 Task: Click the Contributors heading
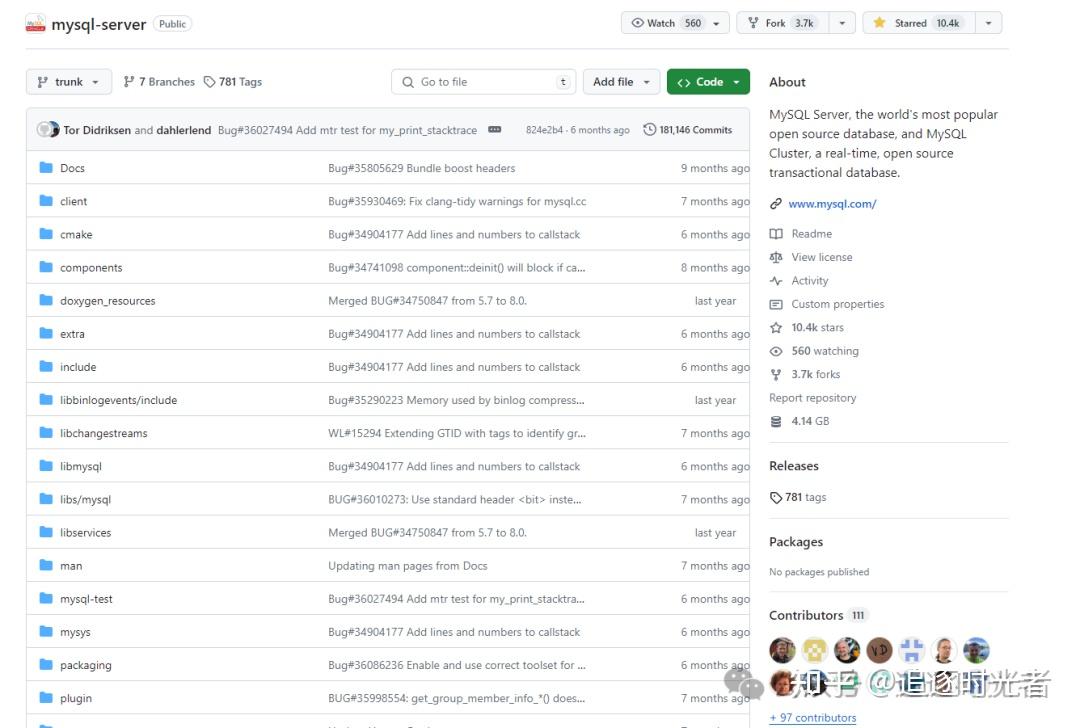tap(806, 615)
